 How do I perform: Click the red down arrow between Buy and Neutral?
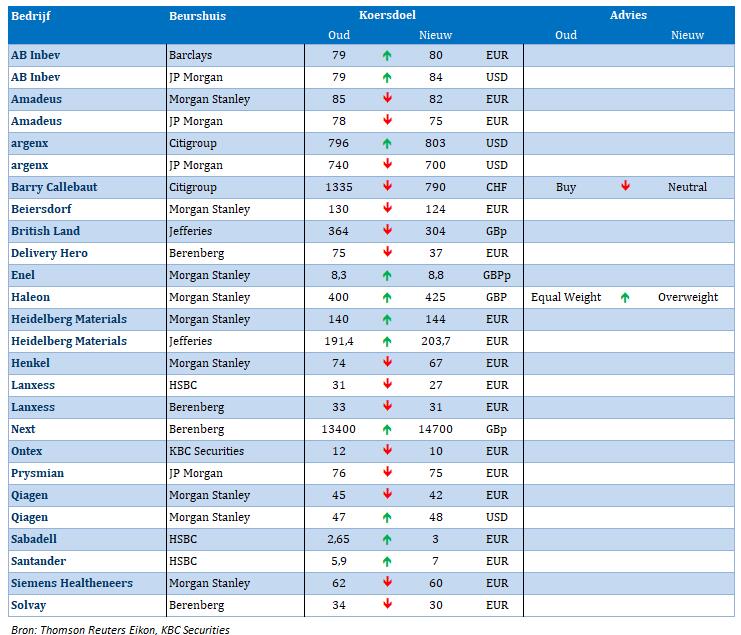pyautogui.click(x=625, y=187)
